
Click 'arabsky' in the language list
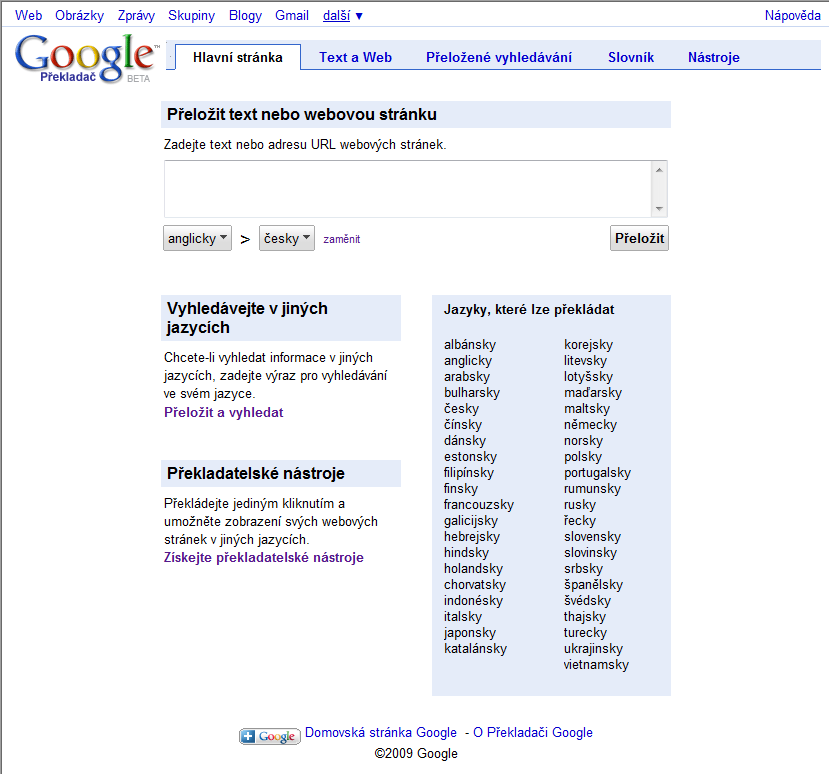[x=467, y=376]
